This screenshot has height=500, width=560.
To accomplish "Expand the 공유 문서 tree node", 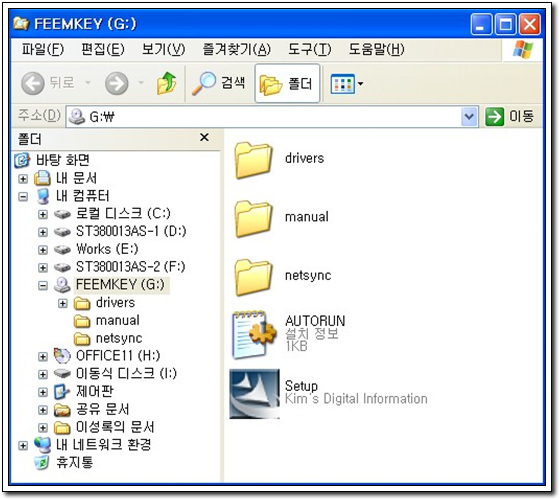I will pyautogui.click(x=43, y=410).
